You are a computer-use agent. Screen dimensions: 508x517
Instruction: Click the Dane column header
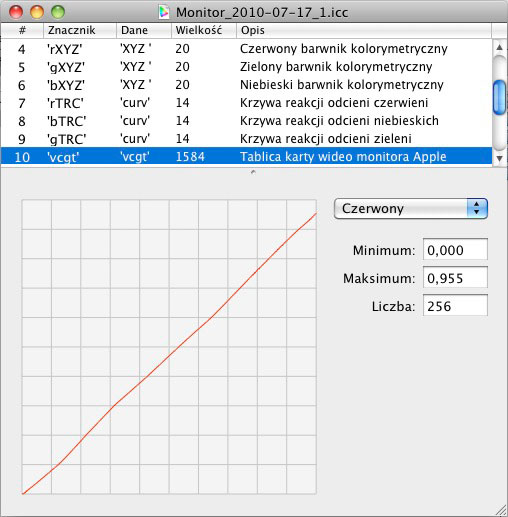pos(144,30)
